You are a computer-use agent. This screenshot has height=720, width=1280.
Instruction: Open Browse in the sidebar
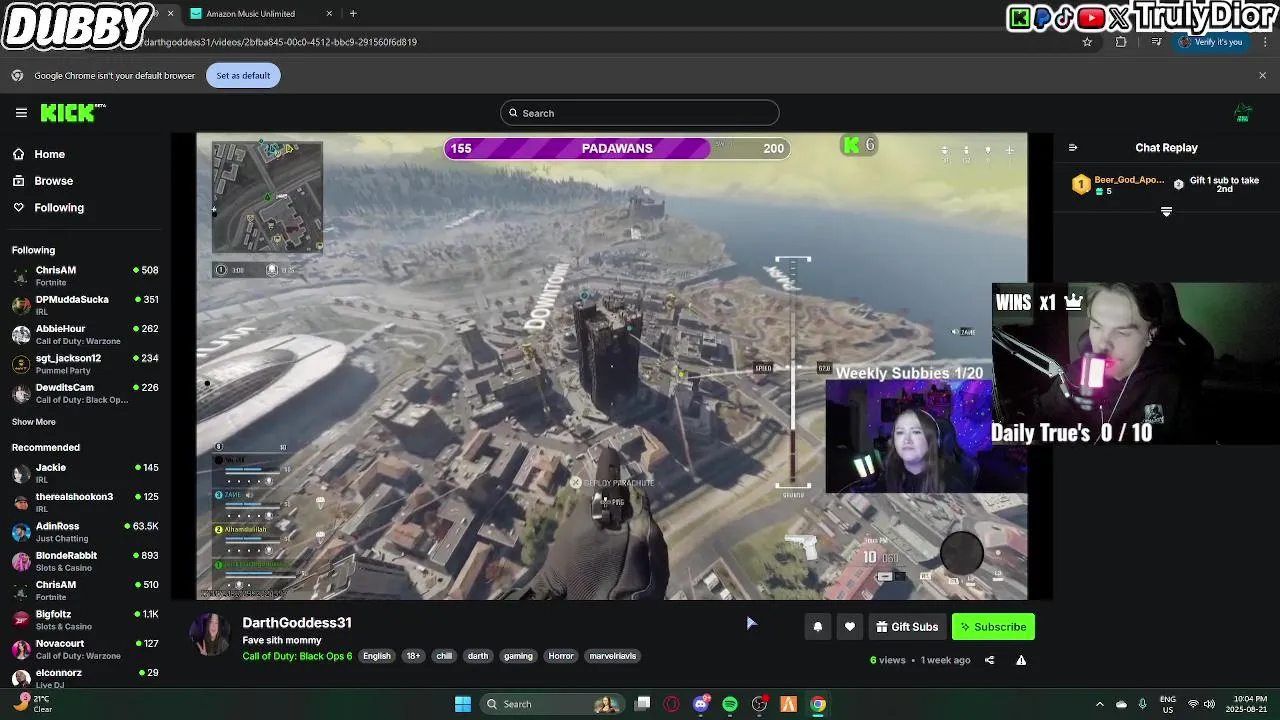53,181
